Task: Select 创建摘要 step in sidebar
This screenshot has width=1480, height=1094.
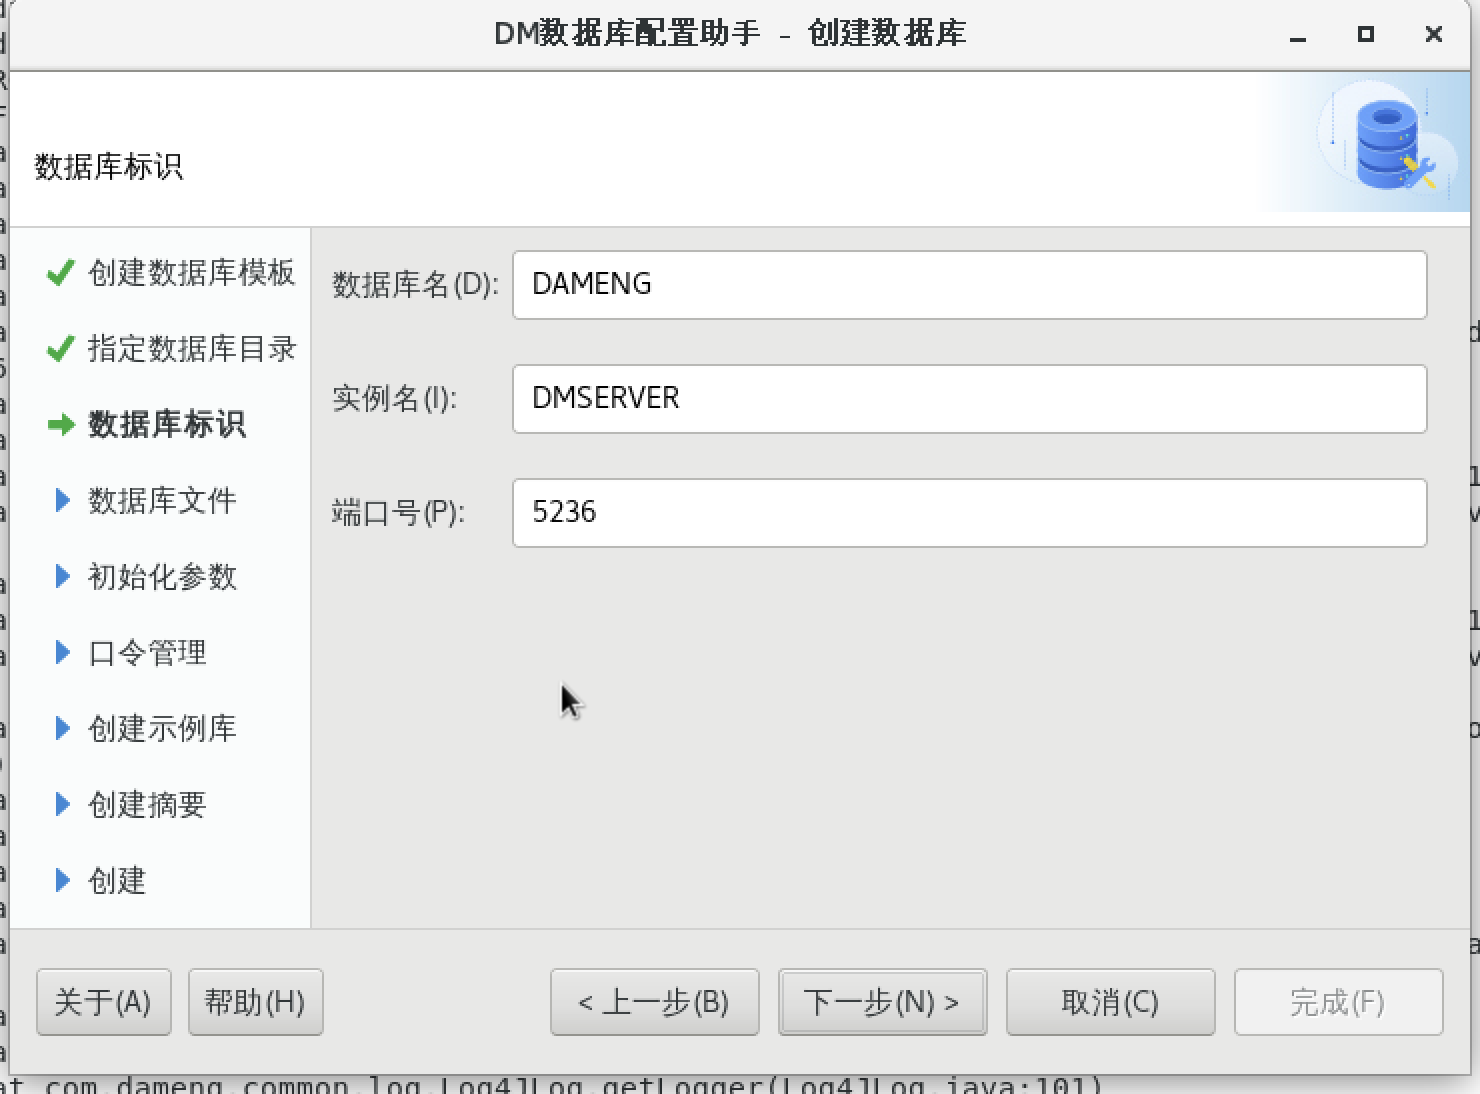Action: [x=147, y=804]
